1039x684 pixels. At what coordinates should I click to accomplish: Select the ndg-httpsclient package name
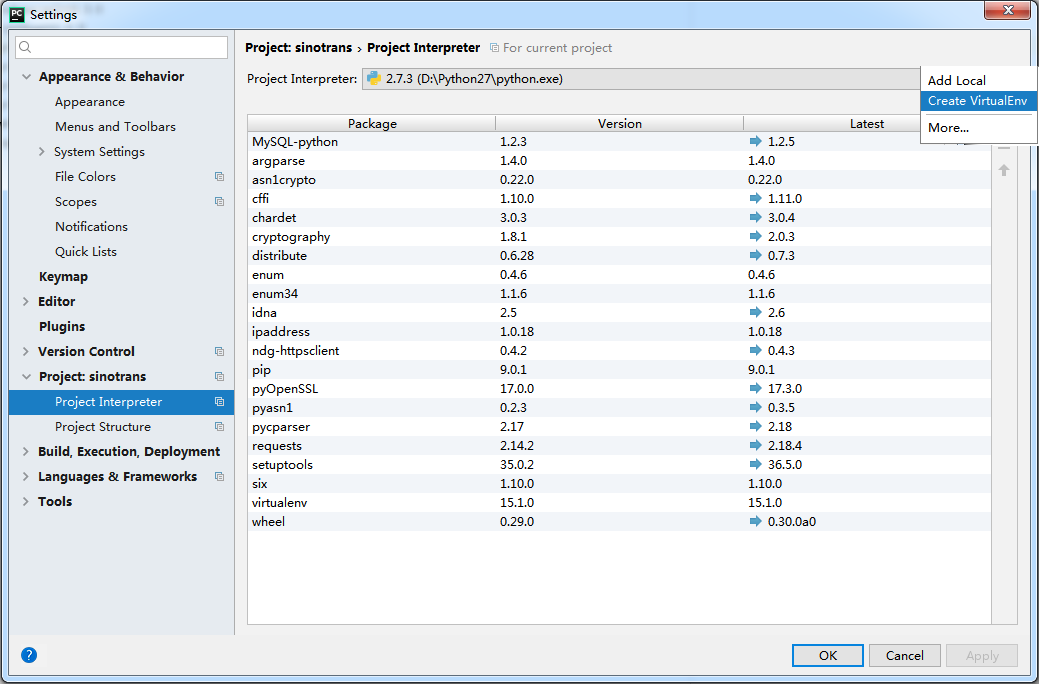pos(296,351)
